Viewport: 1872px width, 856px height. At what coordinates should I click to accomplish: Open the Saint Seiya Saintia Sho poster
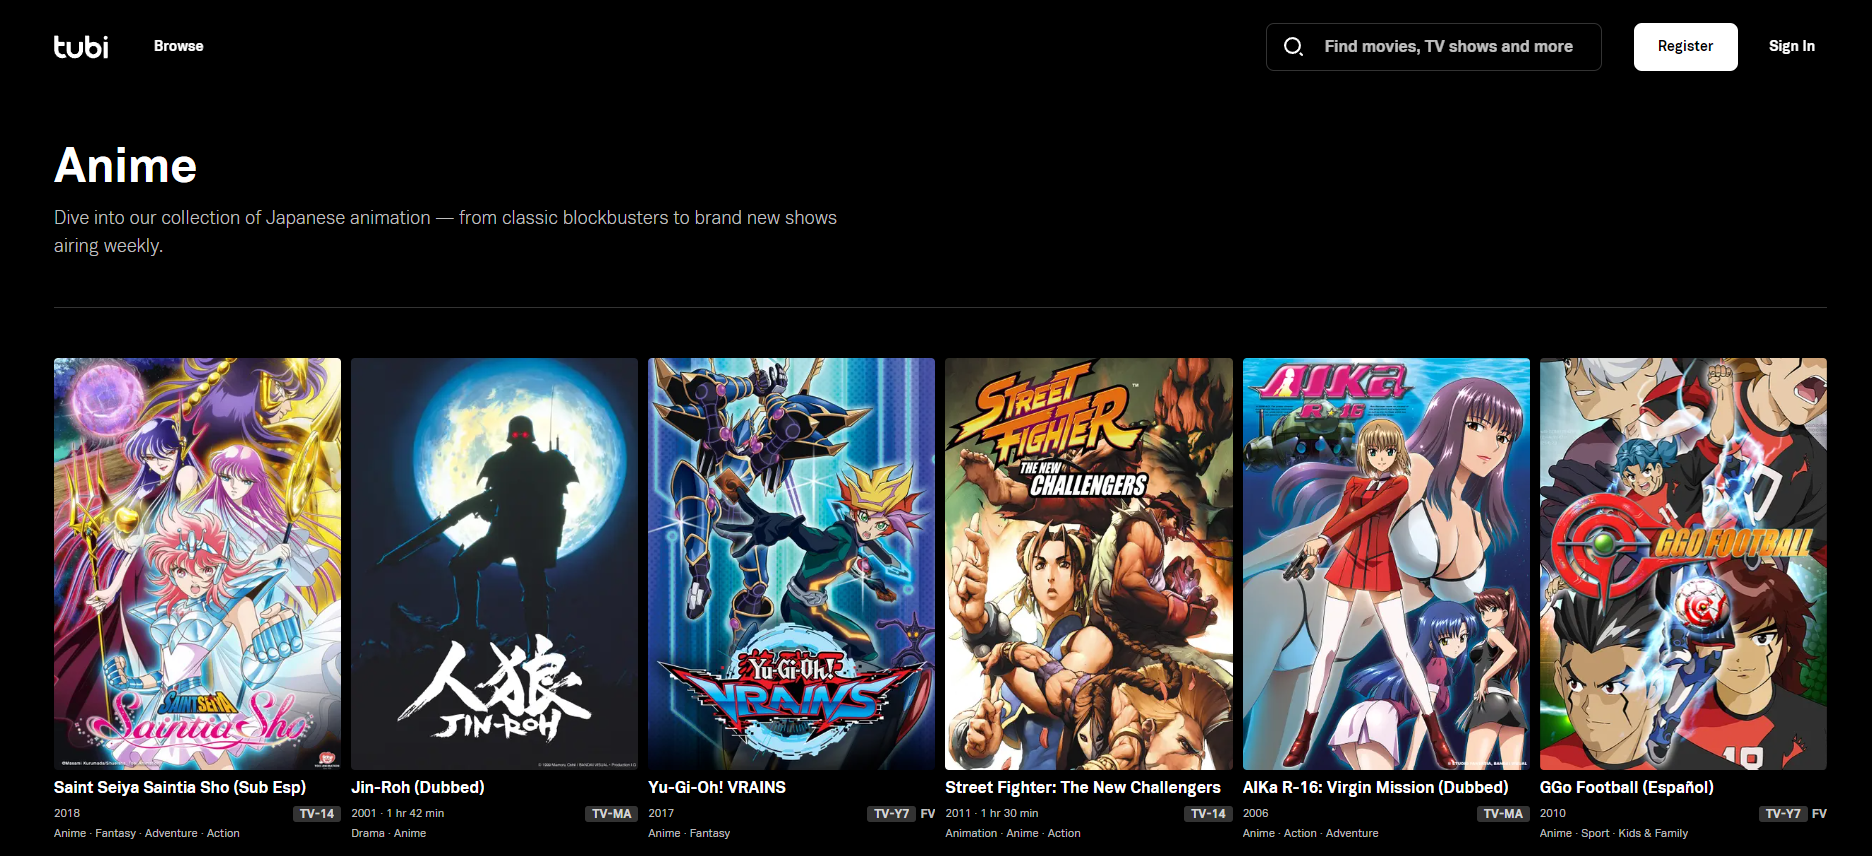point(197,564)
